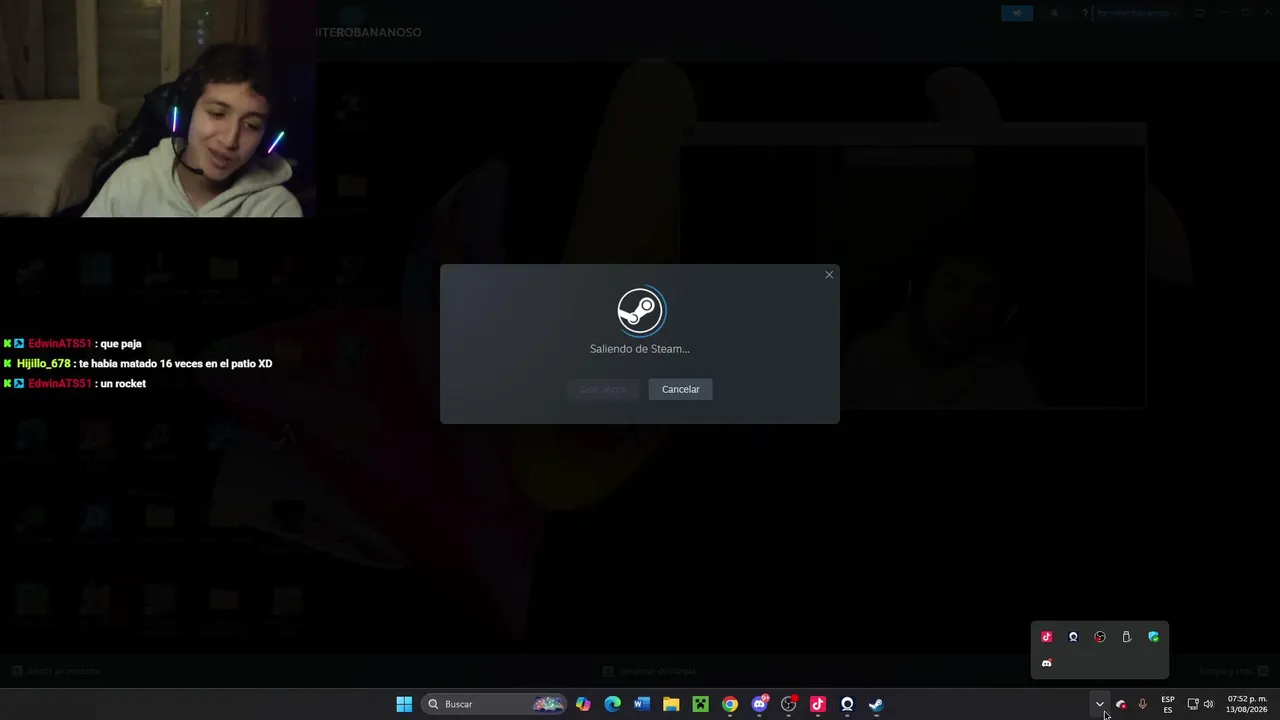The image size is (1280, 720).
Task: Click the streamer webcam overlay
Action: tap(158, 108)
